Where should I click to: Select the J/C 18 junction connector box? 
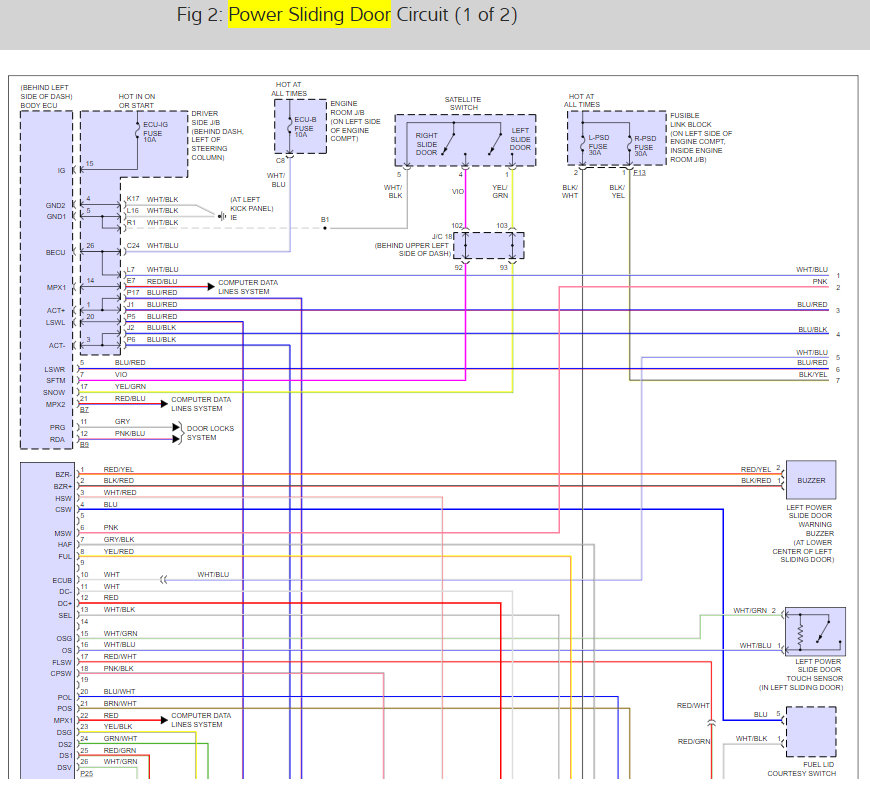coord(489,245)
